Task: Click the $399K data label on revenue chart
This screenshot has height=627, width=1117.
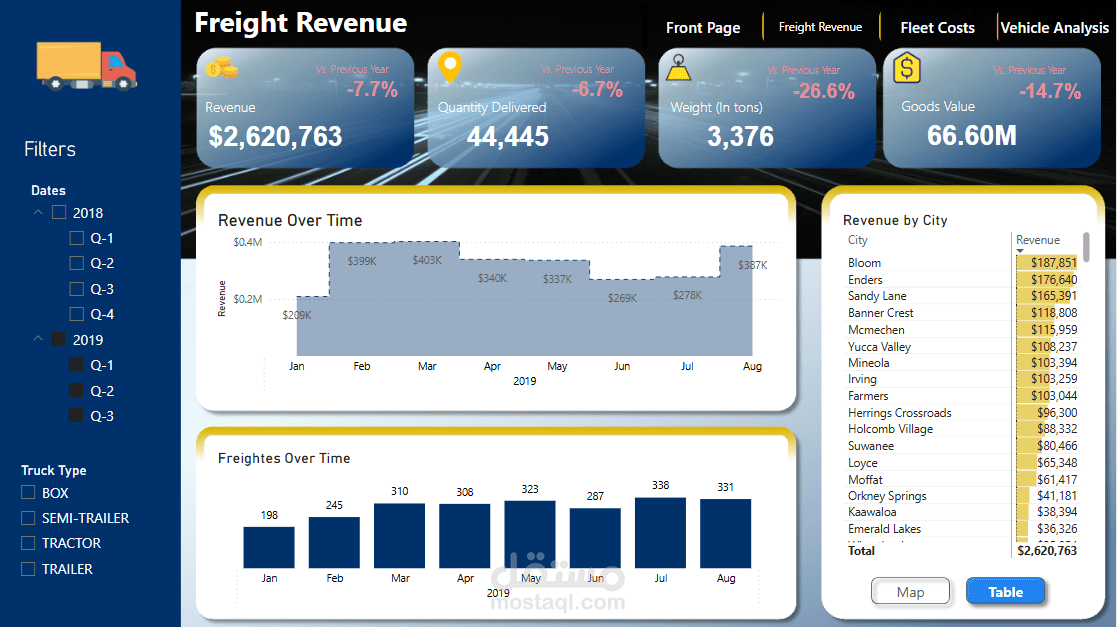Action: pyautogui.click(x=362, y=261)
